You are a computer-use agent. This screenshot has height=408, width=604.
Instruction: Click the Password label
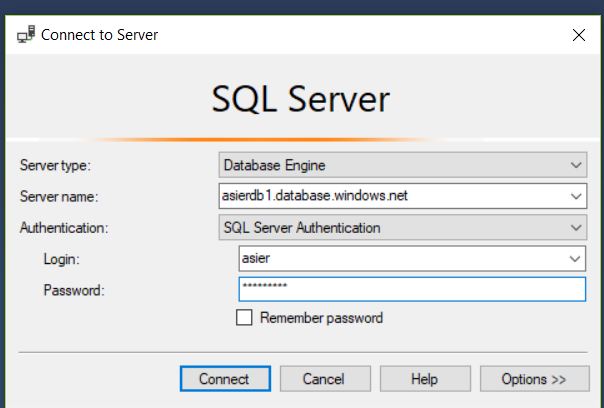click(74, 290)
